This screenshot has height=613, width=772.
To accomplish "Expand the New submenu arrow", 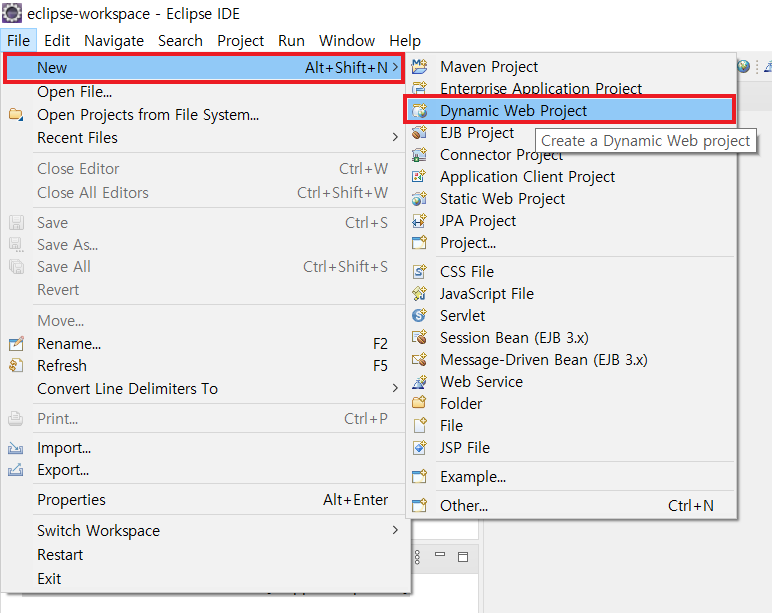I will [395, 67].
